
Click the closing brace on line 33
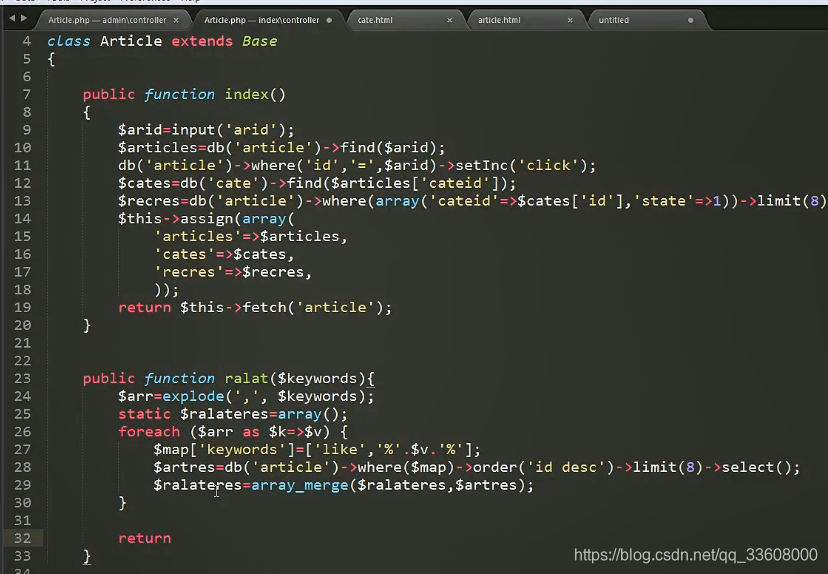pyautogui.click(x=87, y=556)
